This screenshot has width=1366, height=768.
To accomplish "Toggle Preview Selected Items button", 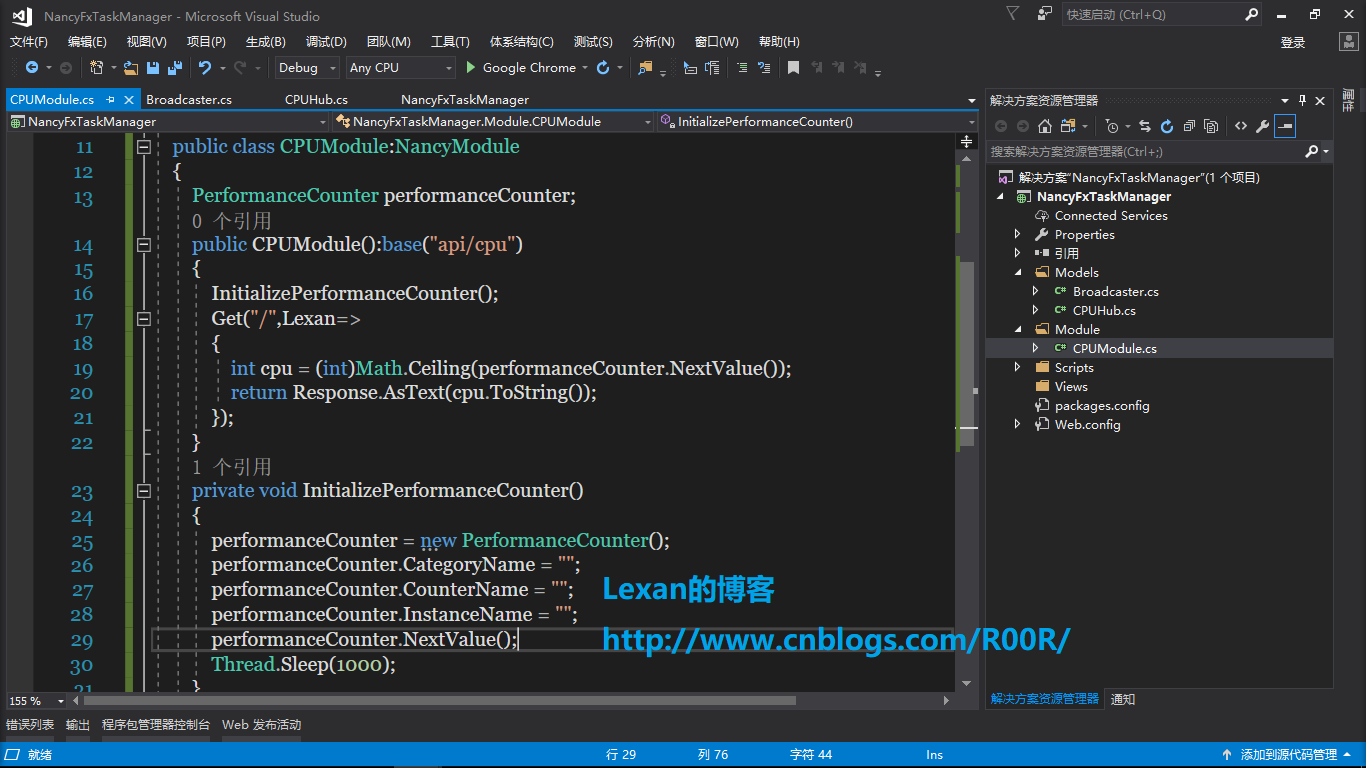I will pos(1285,126).
